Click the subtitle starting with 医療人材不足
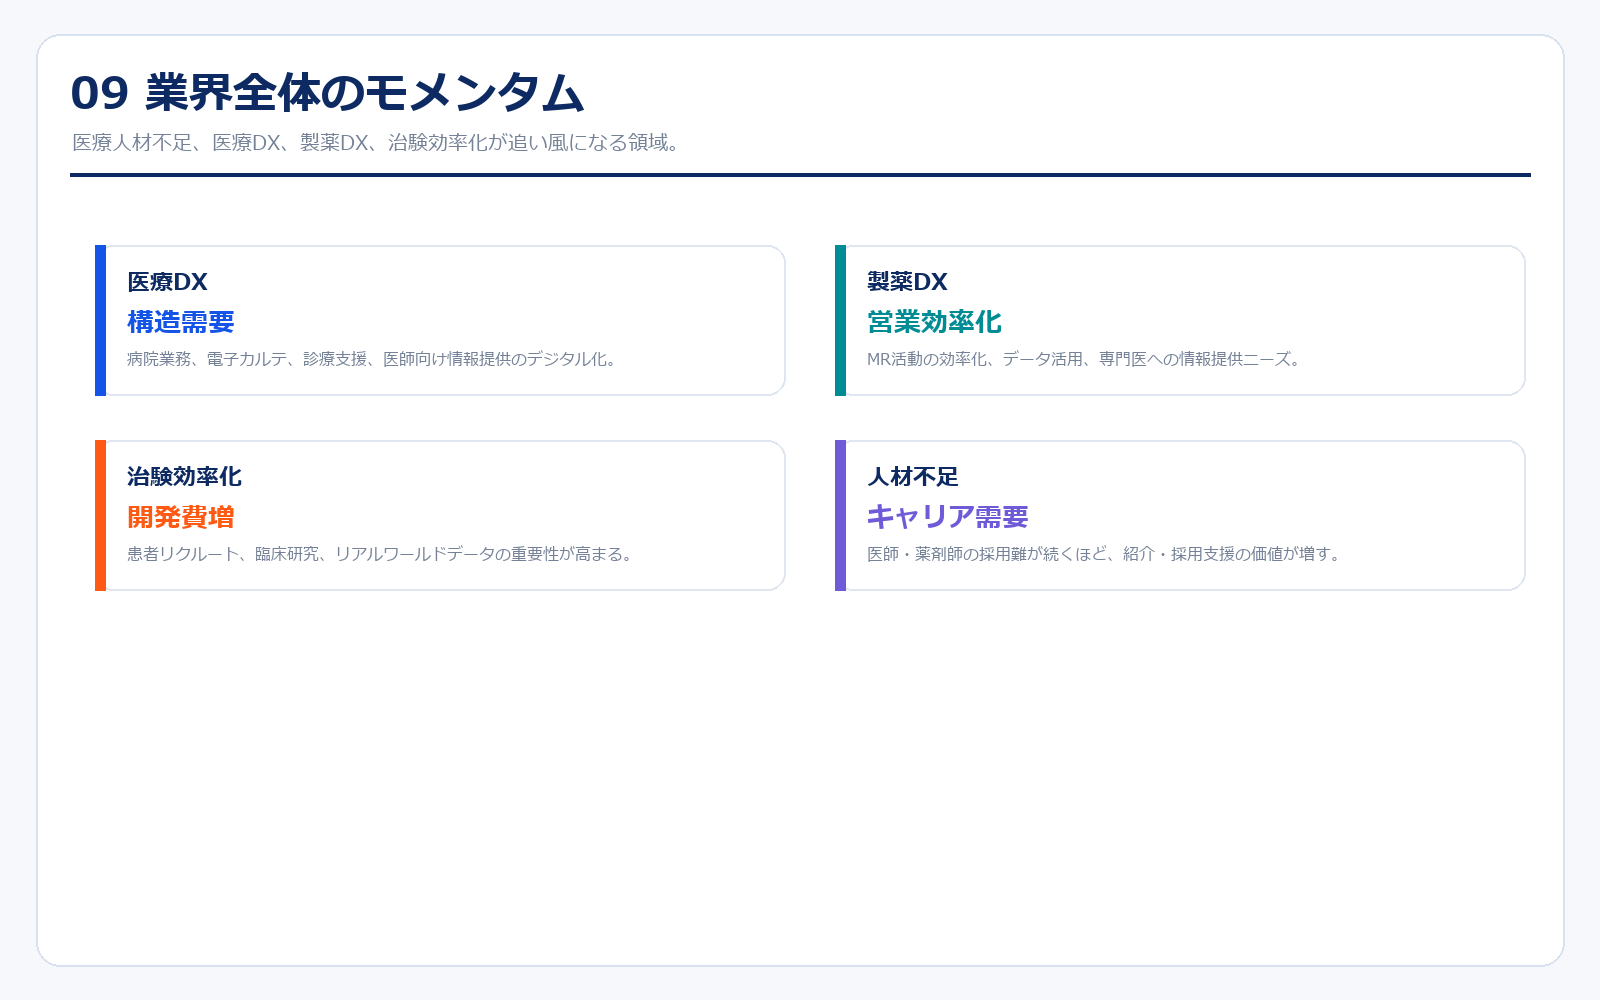The height and width of the screenshot is (1000, 1600). pos(379,143)
